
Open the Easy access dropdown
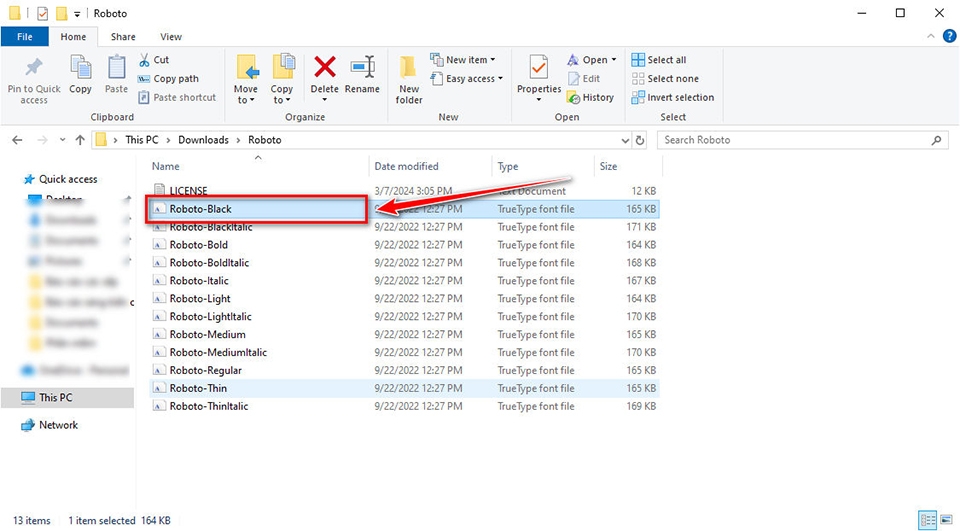467,78
